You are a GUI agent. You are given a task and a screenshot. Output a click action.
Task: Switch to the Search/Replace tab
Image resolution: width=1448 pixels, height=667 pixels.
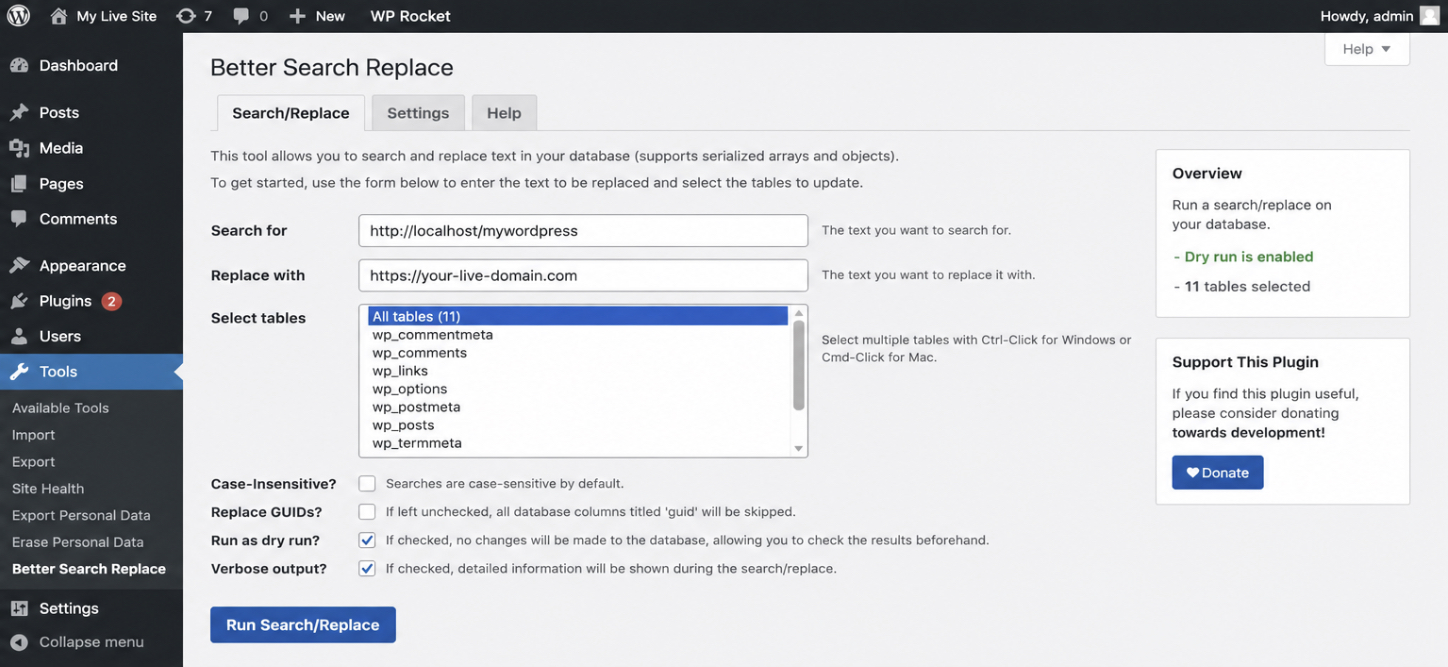coord(291,113)
